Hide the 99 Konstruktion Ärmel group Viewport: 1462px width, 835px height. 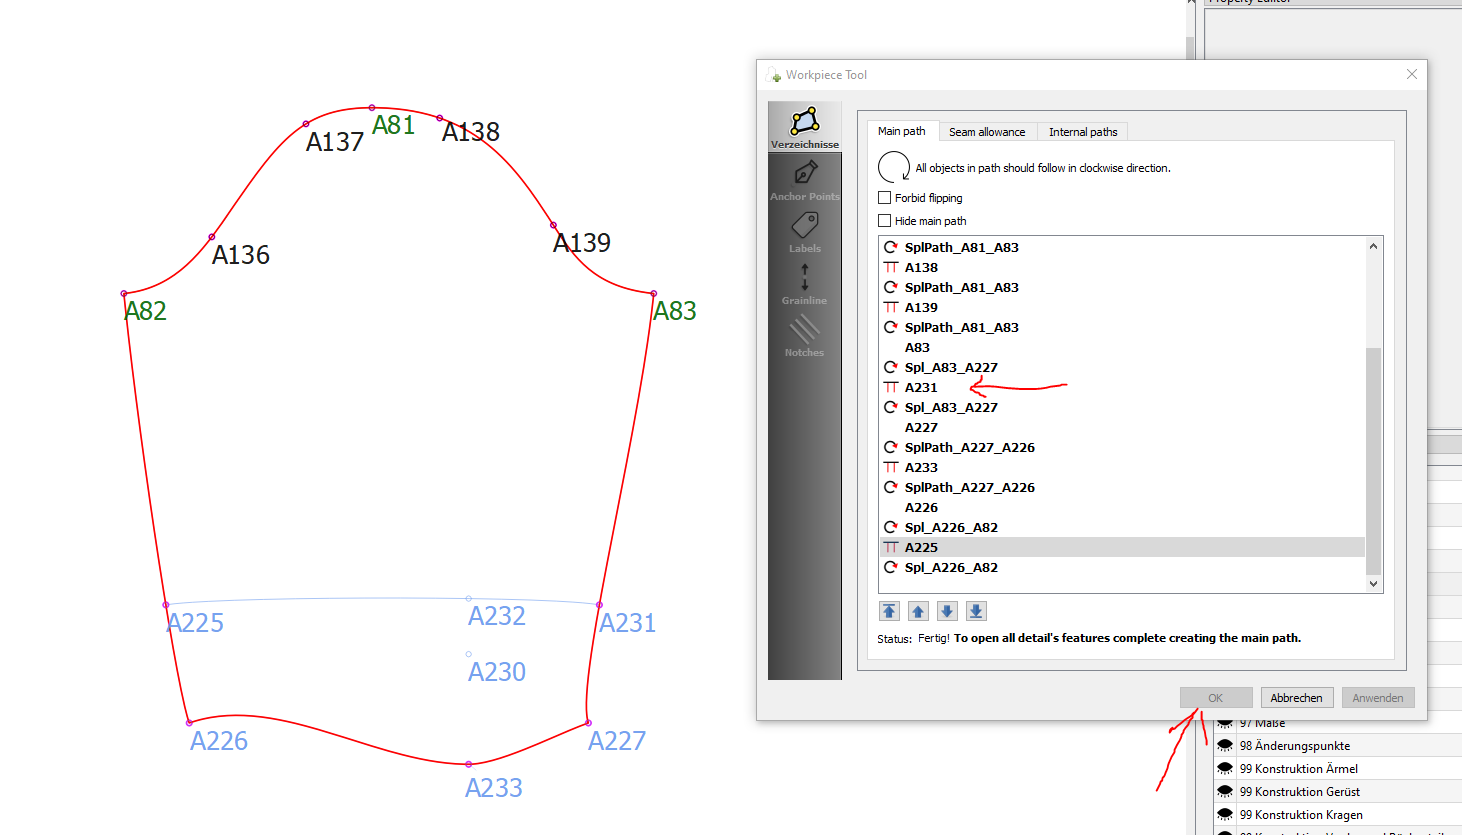(x=1225, y=769)
